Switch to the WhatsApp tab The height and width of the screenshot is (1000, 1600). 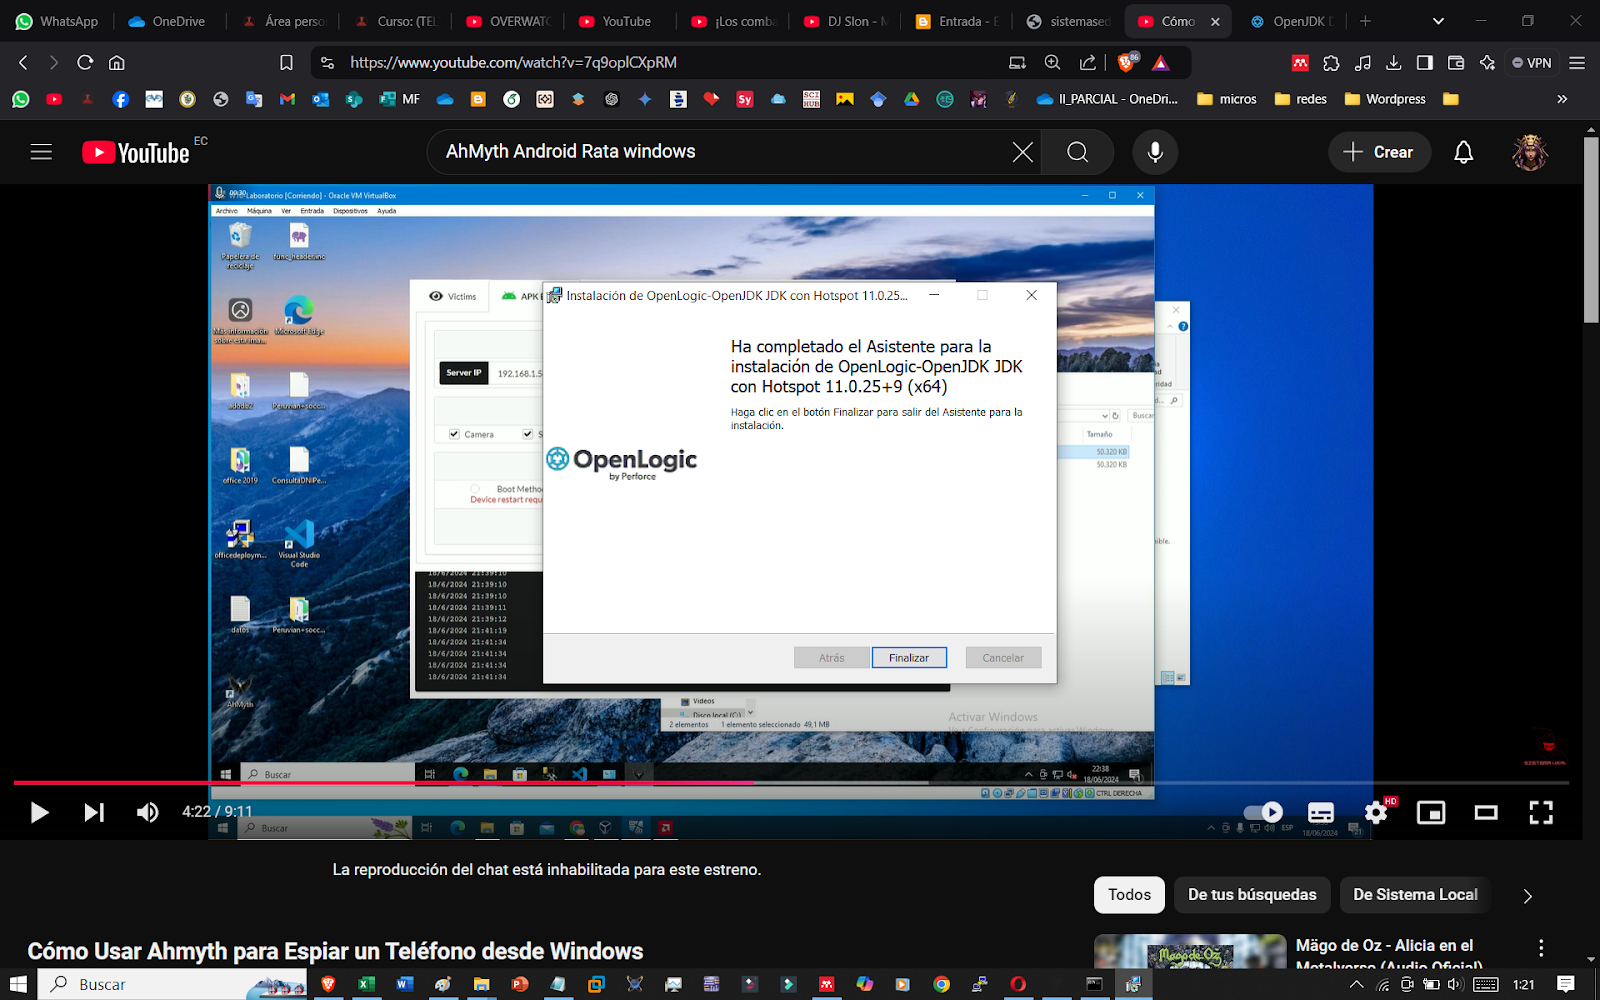(57, 21)
